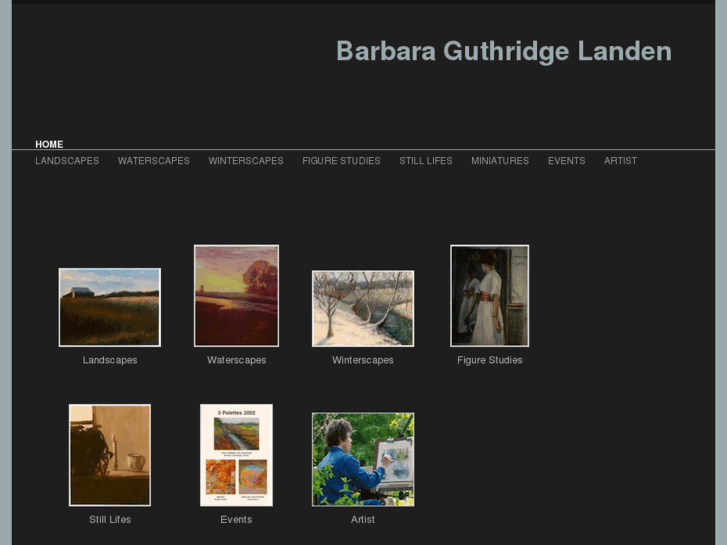
Task: Click the Figure Studies caption link
Action: click(x=490, y=360)
